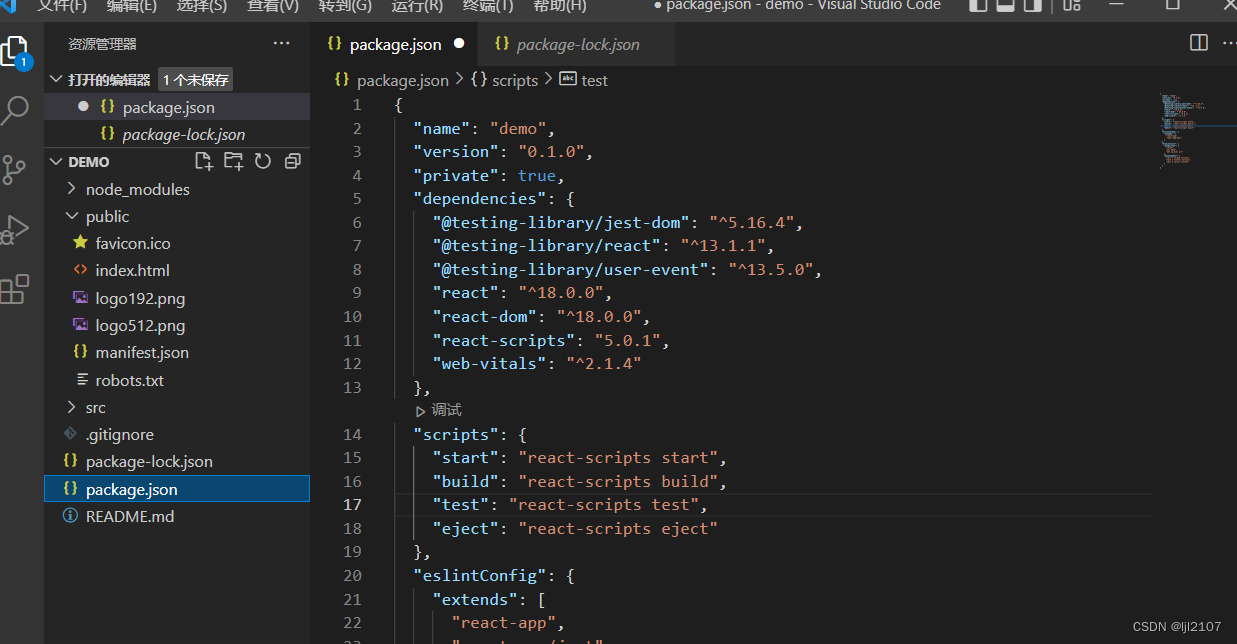Collapse the DEMO section header
The image size is (1237, 644).
click(54, 161)
